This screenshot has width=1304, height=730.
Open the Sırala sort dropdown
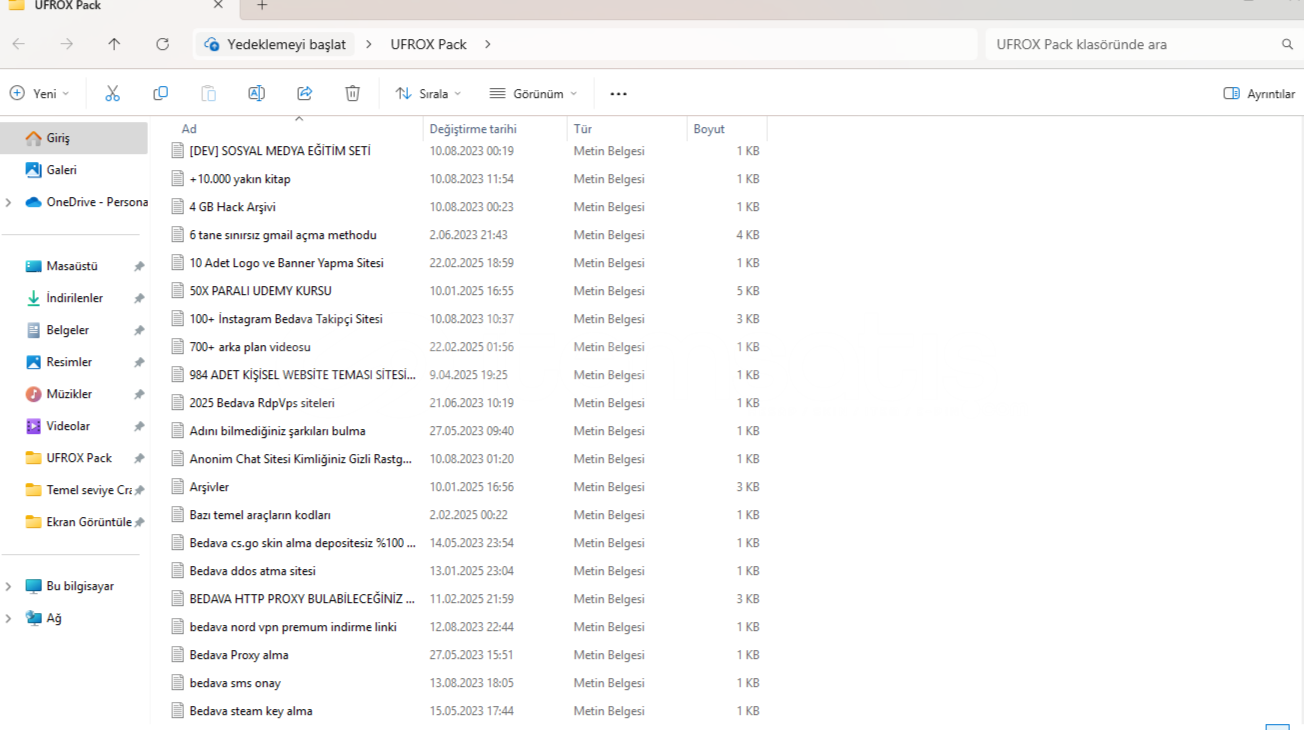(428, 93)
